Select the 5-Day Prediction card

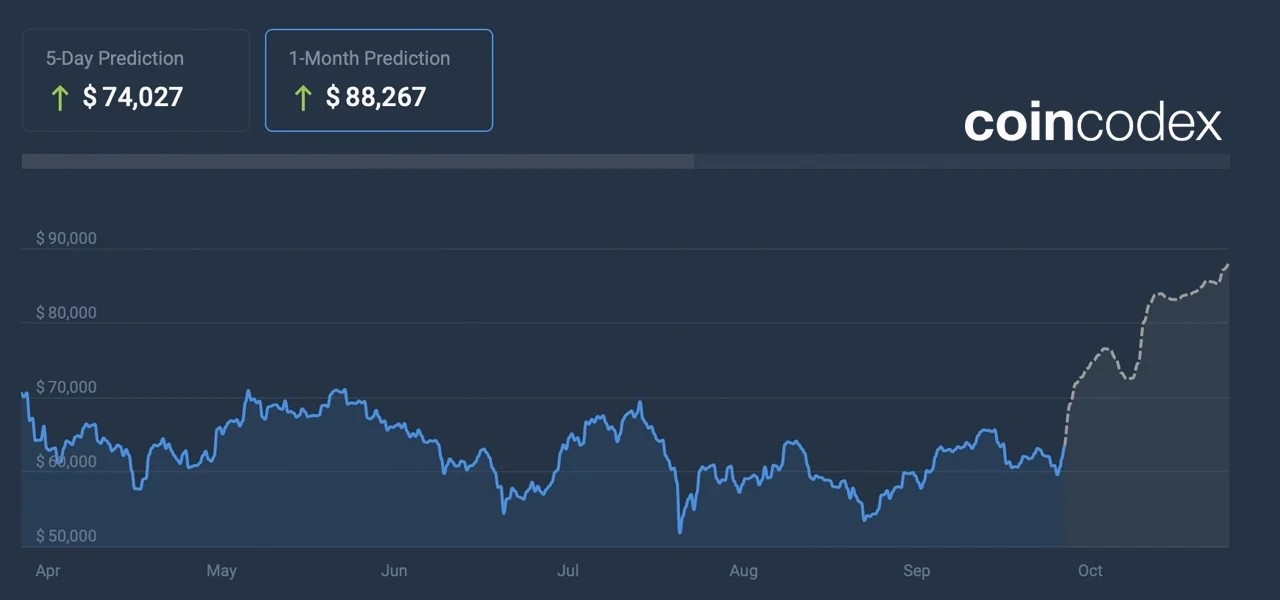point(136,80)
